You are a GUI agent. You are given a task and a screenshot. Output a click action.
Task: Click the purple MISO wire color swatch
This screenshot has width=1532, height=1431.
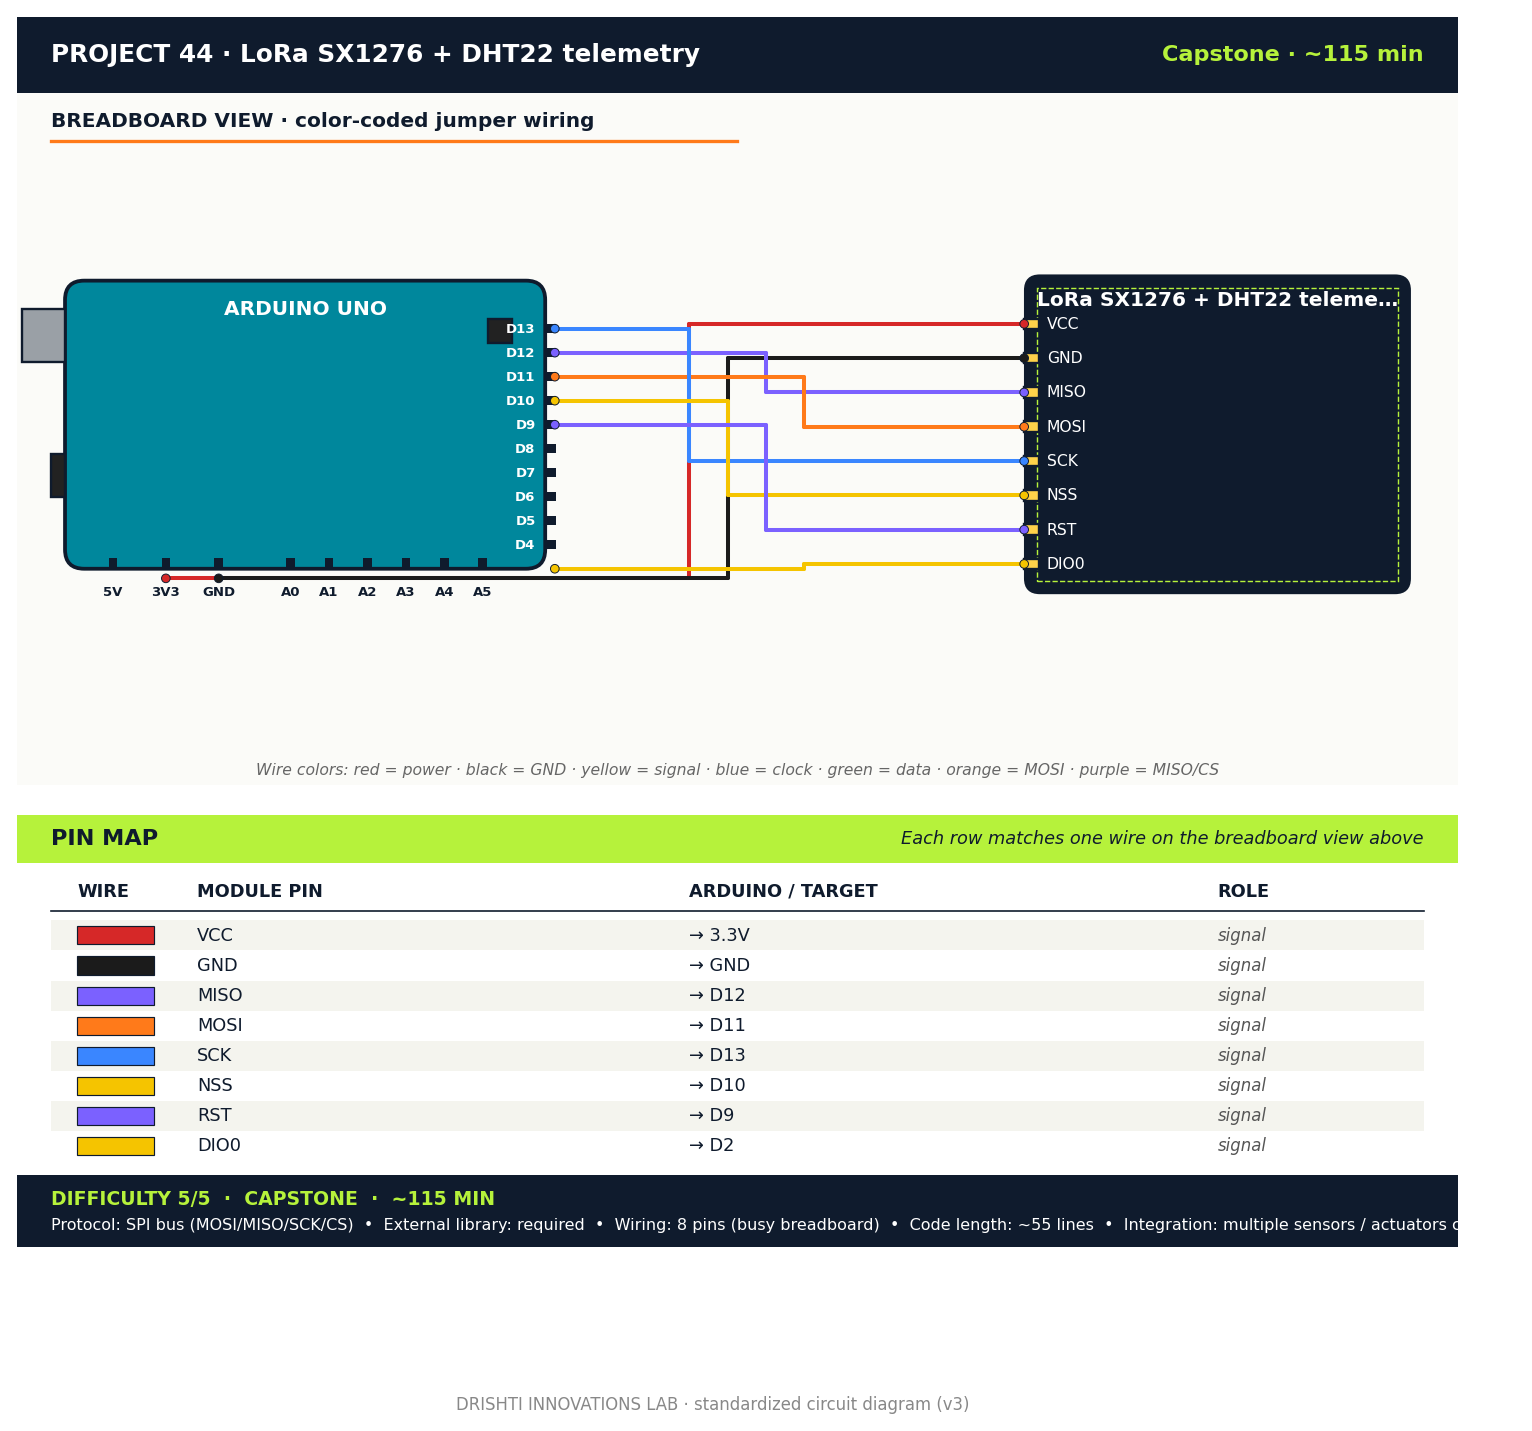point(116,995)
